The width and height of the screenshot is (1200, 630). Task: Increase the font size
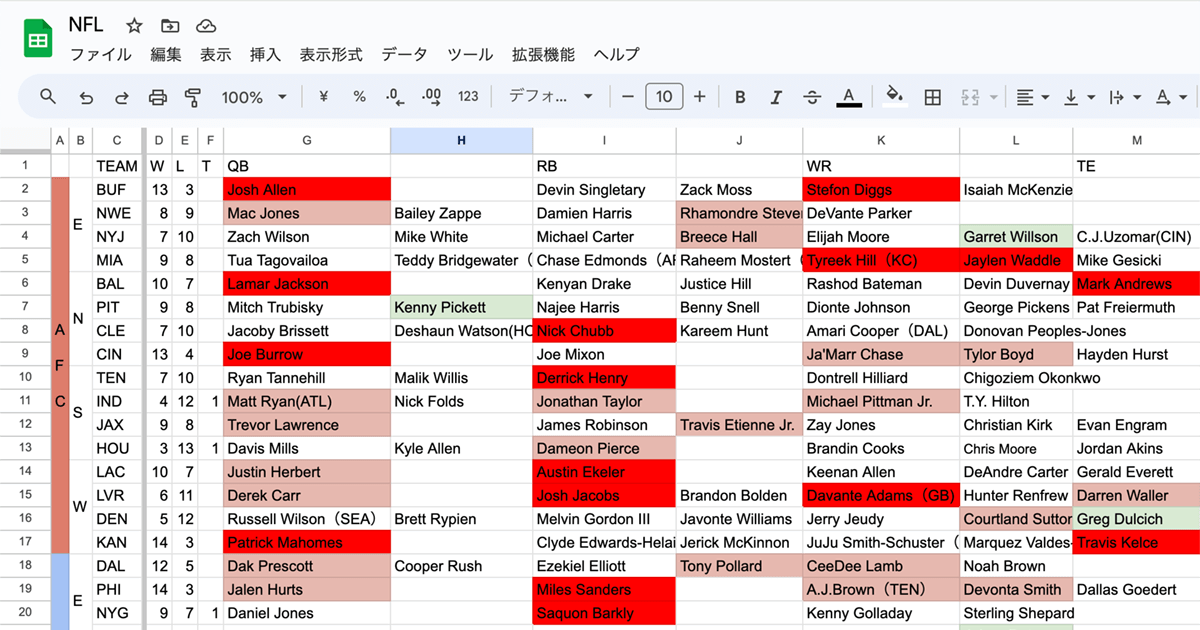pos(699,97)
